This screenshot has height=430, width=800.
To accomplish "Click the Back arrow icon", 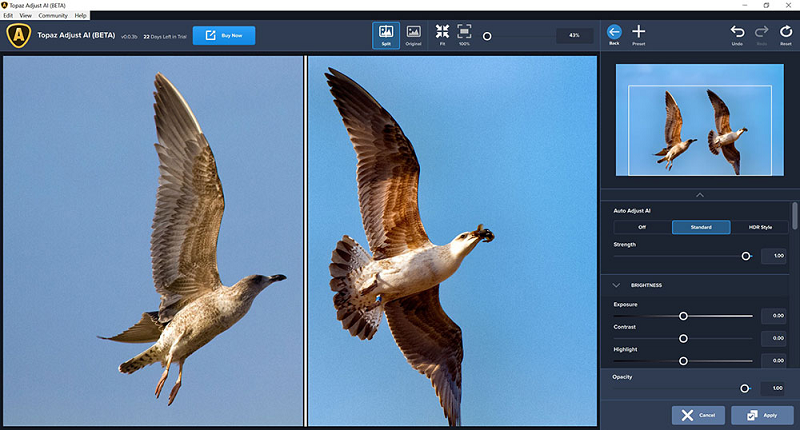I will [614, 35].
